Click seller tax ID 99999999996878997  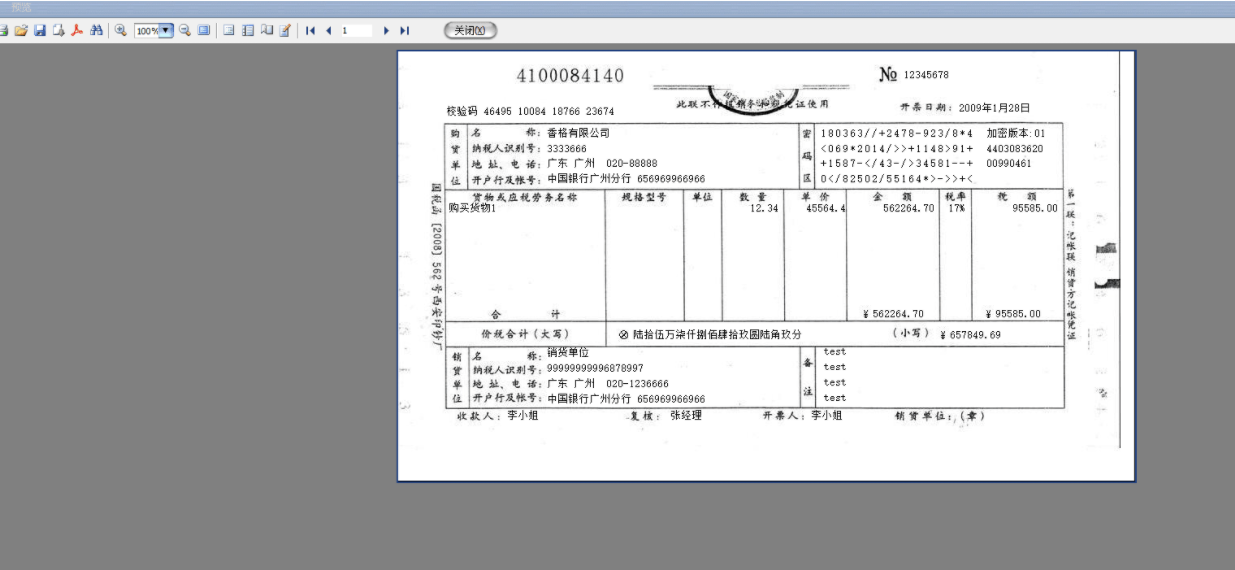596,368
